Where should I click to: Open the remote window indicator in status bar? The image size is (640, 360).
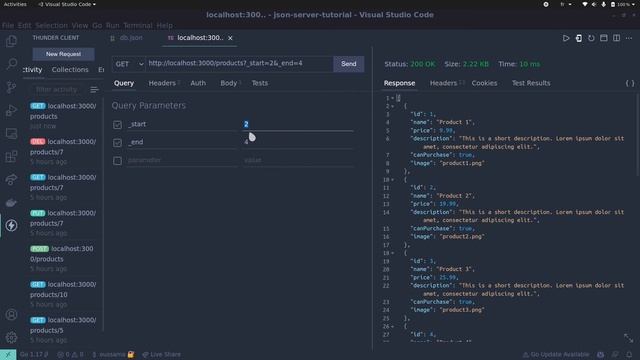(8, 354)
